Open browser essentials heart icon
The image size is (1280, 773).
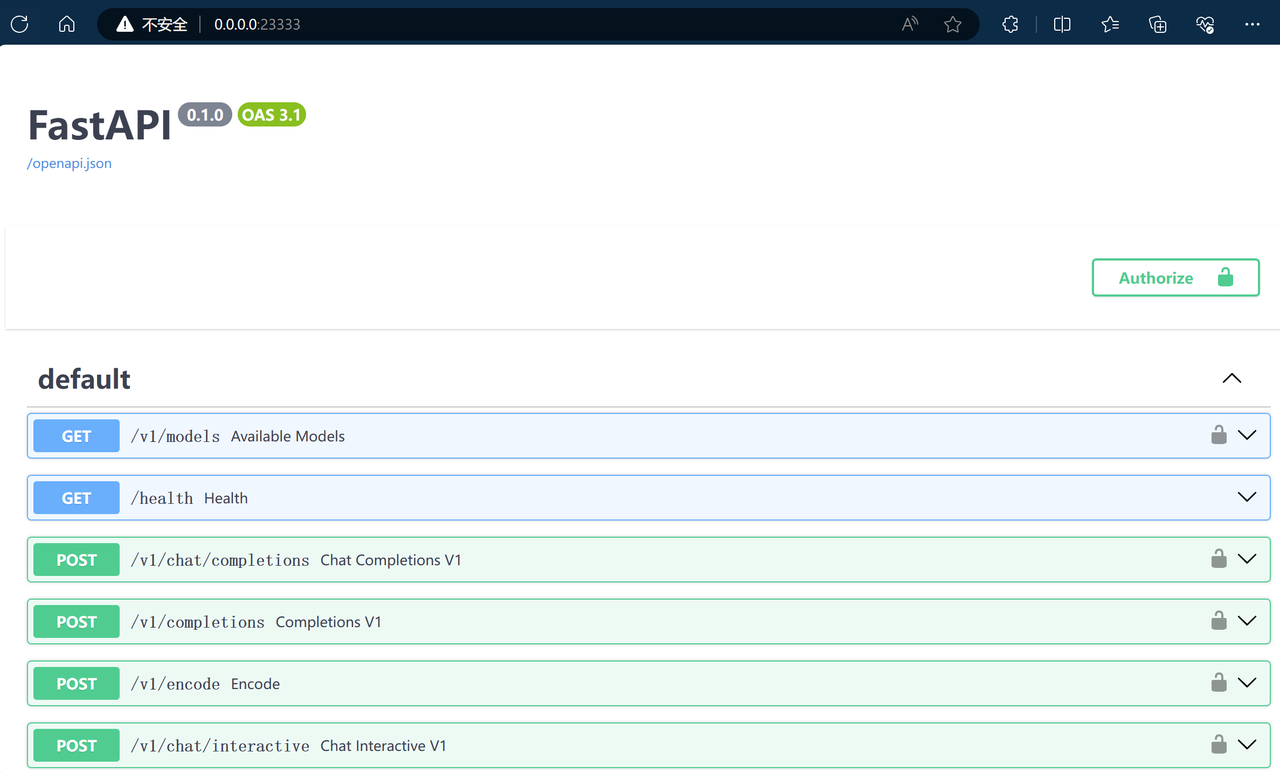tap(1205, 24)
